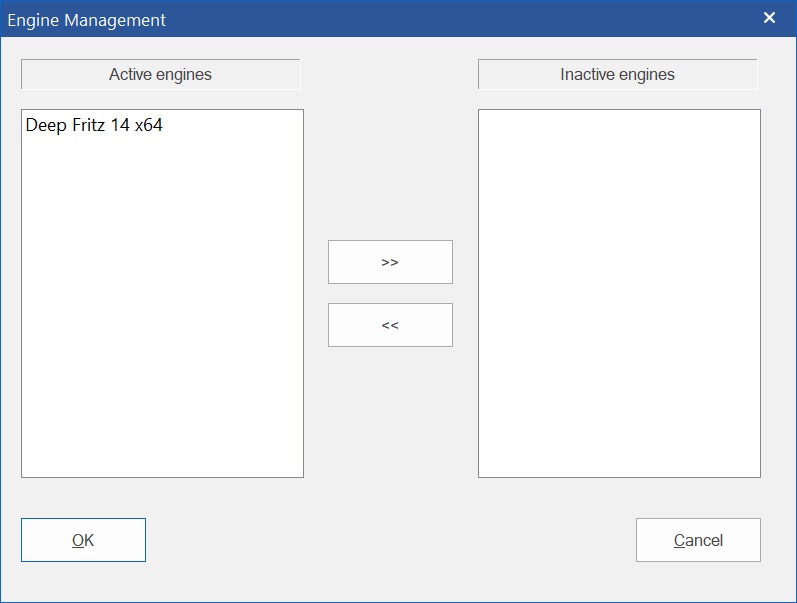
Task: Close the Engine Management dialog
Action: point(769,18)
